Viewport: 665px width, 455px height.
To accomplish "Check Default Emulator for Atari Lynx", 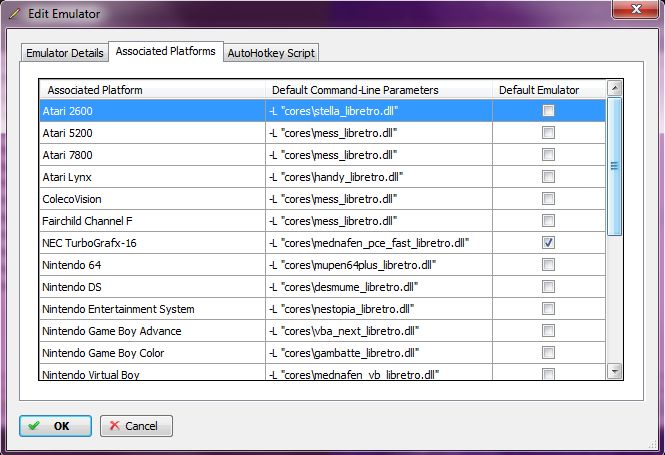I will (548, 177).
